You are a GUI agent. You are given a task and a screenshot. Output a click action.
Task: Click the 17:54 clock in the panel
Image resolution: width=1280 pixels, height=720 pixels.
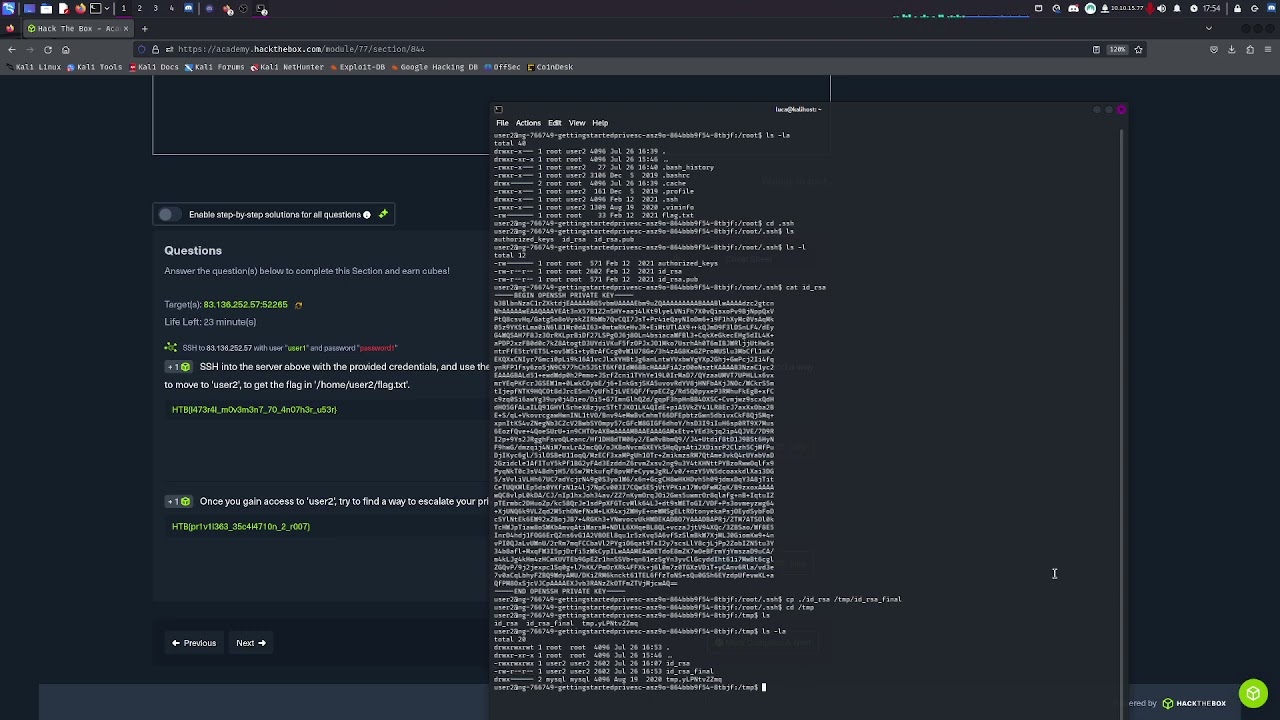[1211, 8]
